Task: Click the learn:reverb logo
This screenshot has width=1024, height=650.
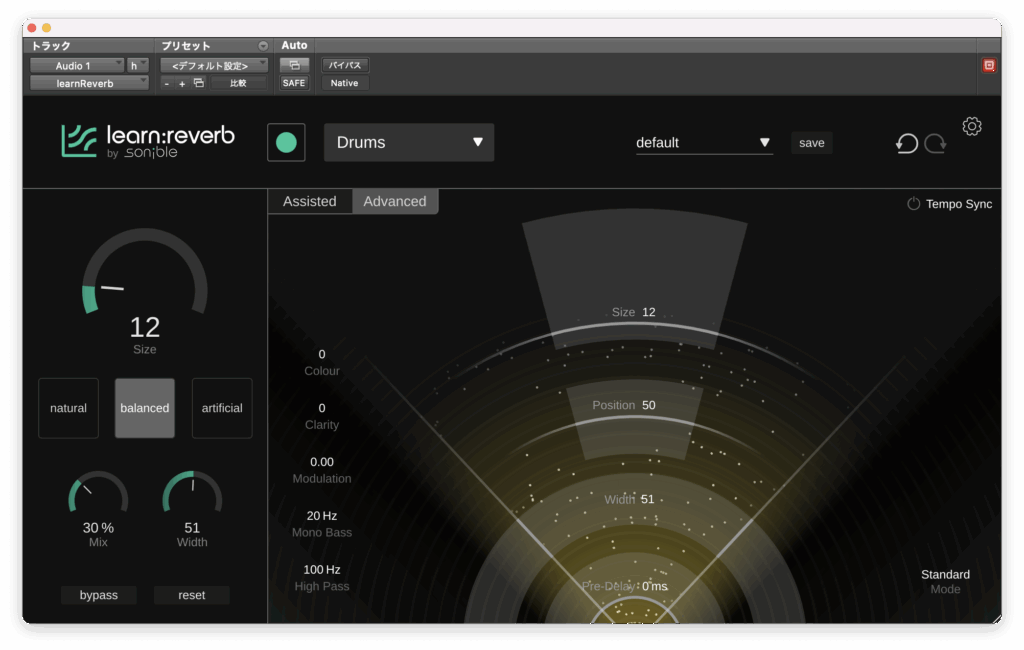Action: (x=148, y=141)
